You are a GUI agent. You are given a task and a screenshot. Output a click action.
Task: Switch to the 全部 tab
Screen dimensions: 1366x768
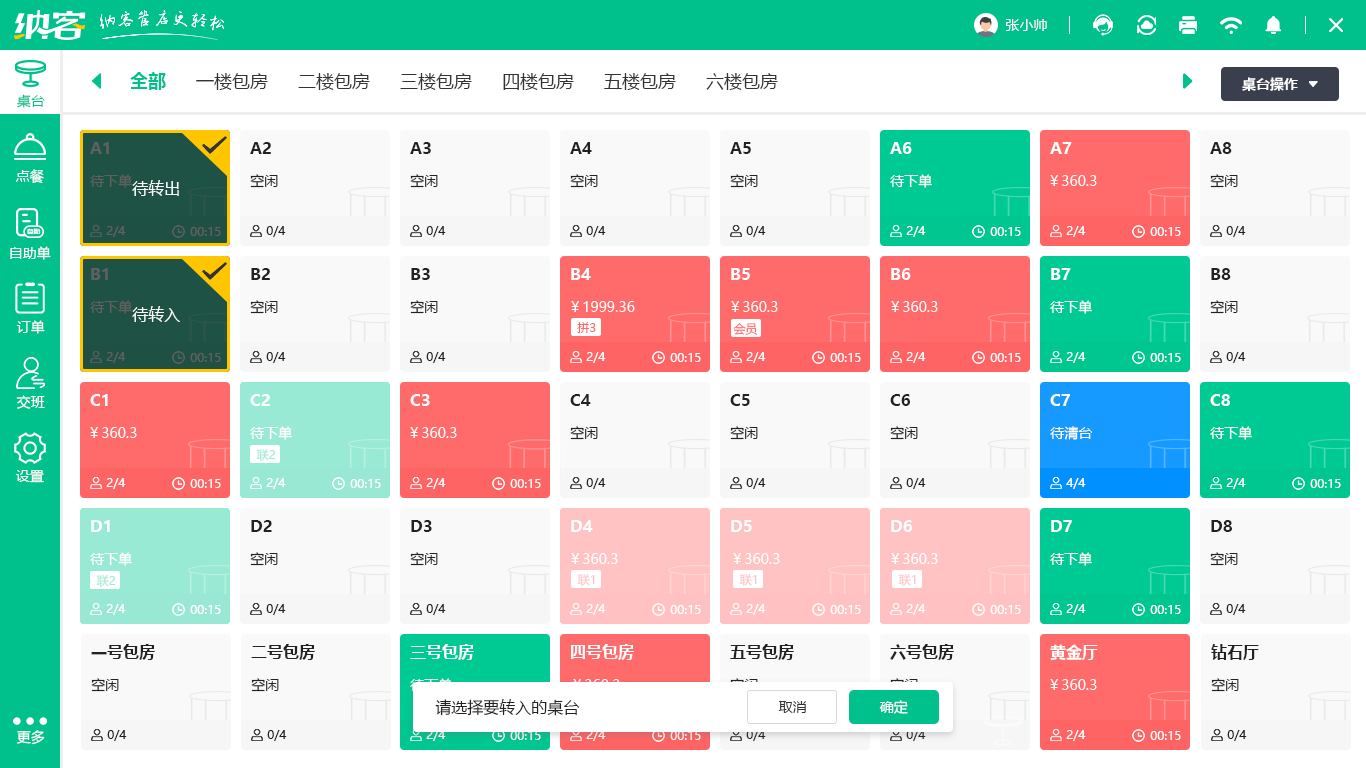point(148,82)
